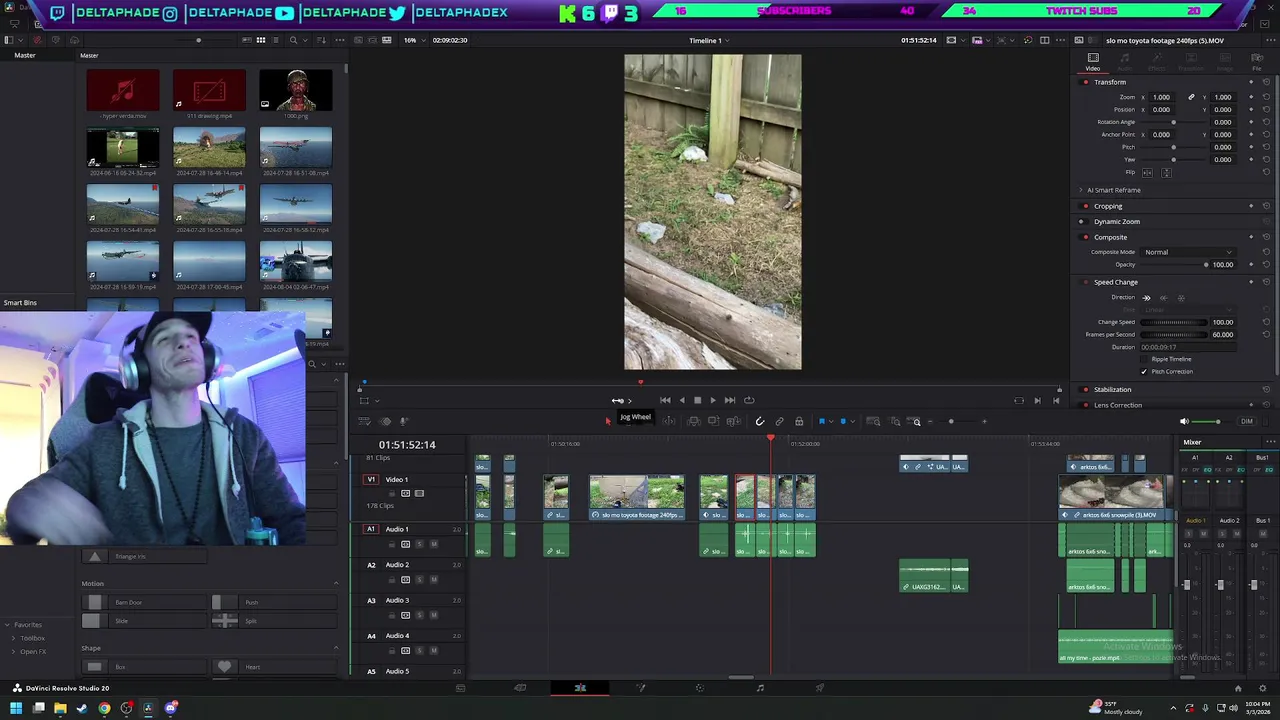The height and width of the screenshot is (720, 1280).
Task: Toggle timeline Snapping magnet icon
Action: click(760, 422)
